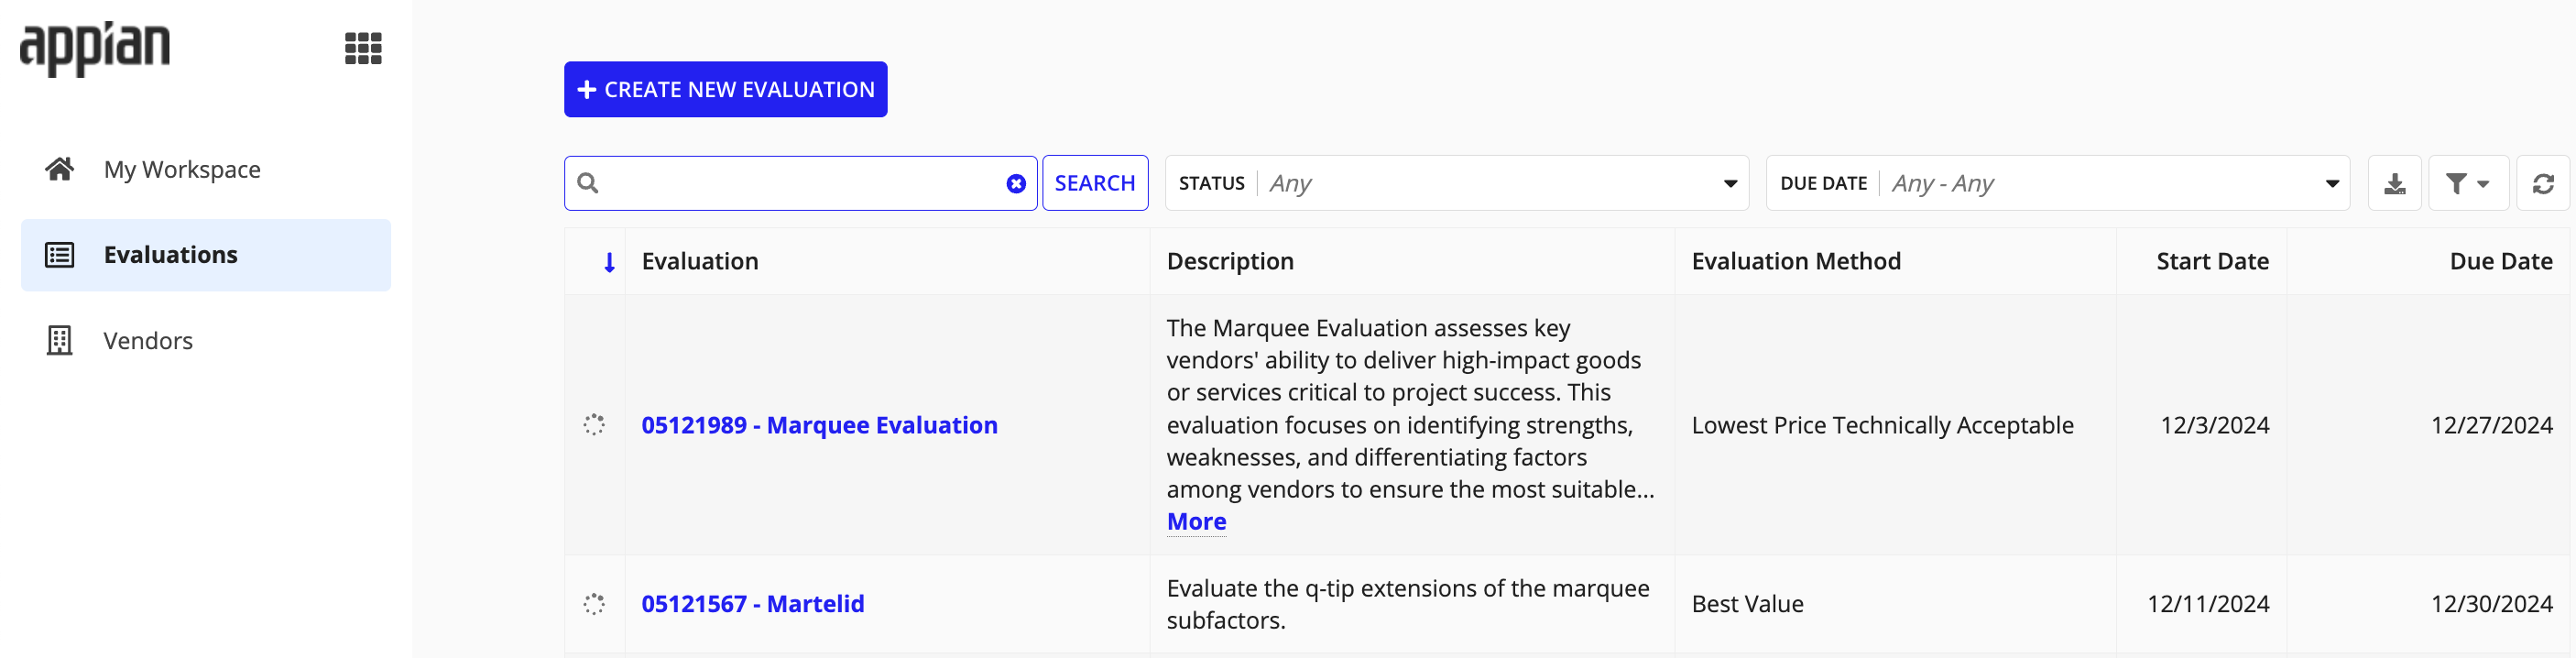The image size is (2576, 658).
Task: Open 05121567 - Martelid evaluation
Action: tap(753, 604)
